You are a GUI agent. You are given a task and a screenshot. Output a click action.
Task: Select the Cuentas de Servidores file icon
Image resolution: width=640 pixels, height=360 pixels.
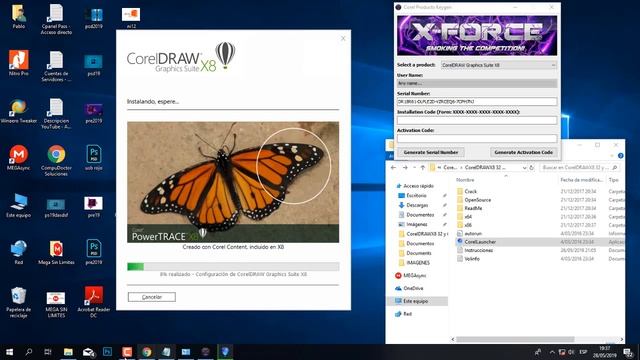tap(56, 66)
